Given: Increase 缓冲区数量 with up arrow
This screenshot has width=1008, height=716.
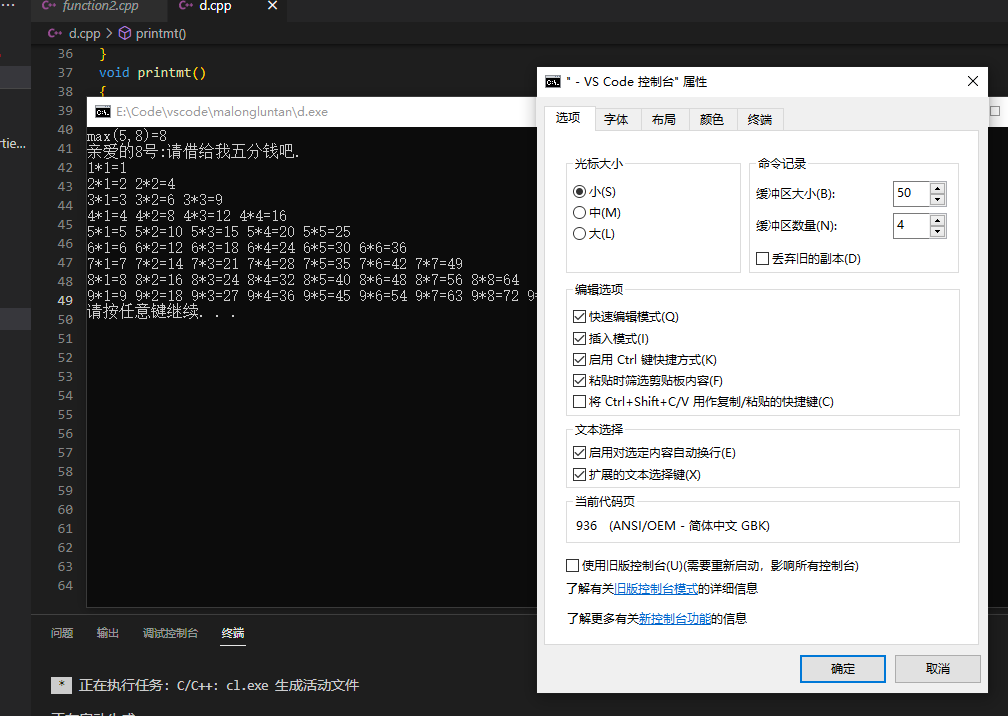Looking at the screenshot, I should (x=938, y=220).
